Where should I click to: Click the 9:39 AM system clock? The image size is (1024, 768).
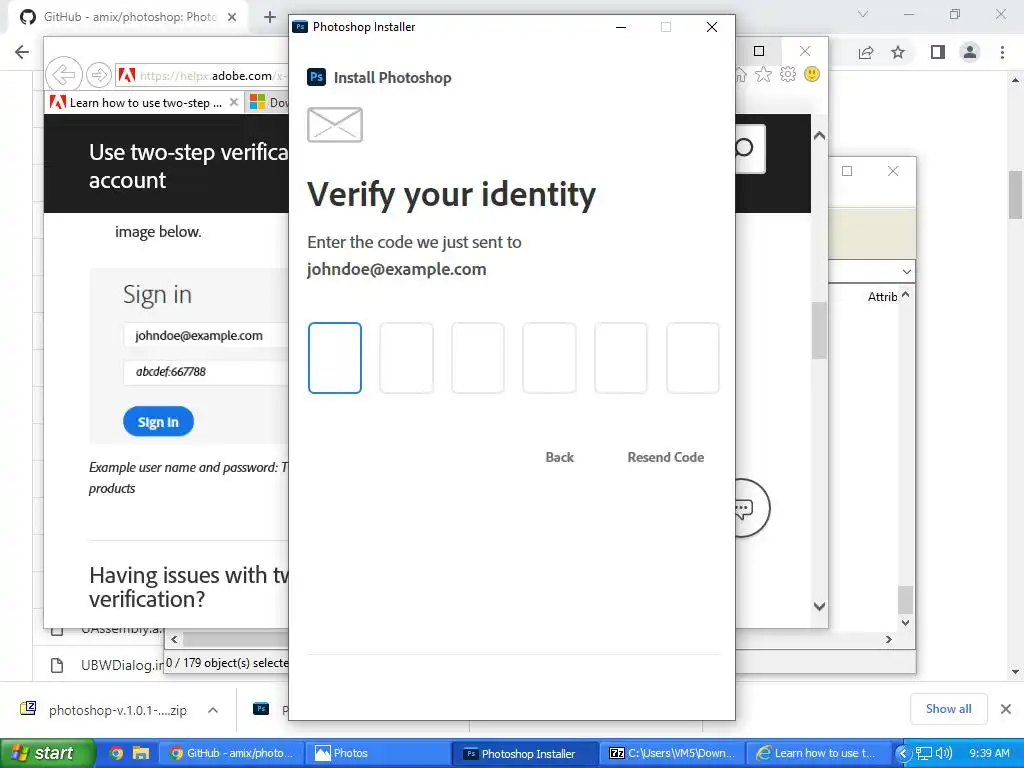[989, 753]
